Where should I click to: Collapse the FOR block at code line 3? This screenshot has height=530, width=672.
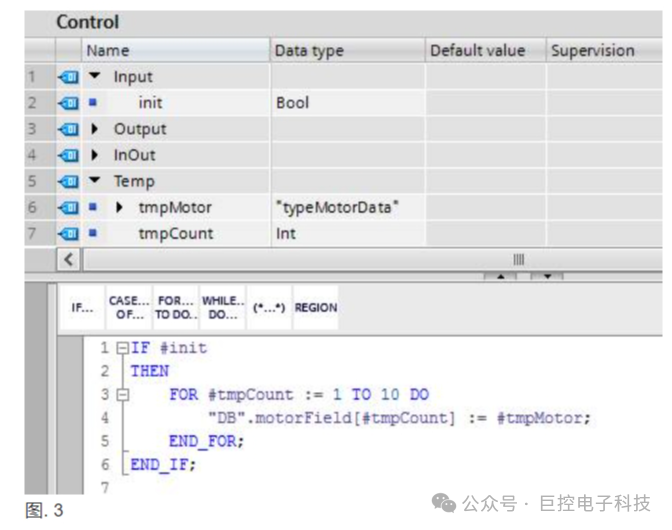[123, 394]
